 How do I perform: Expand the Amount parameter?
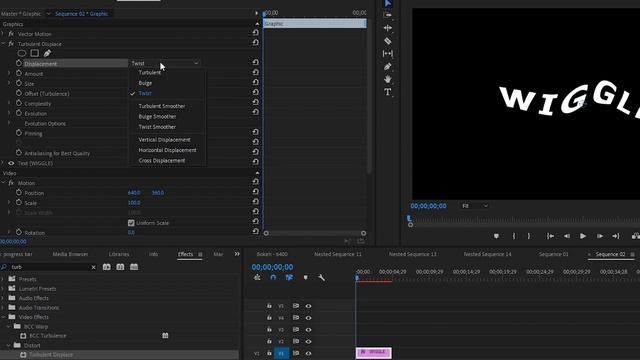coord(9,73)
